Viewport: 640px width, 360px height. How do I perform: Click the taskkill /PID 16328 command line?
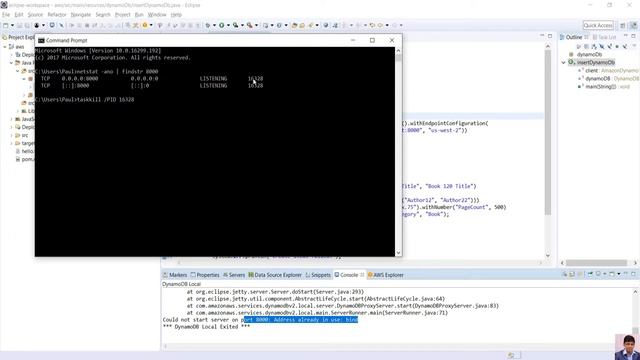[84, 100]
